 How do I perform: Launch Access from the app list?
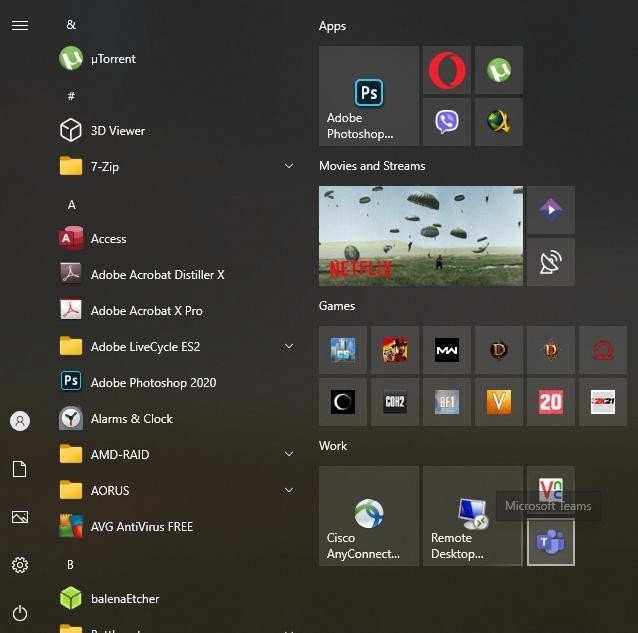pos(179,238)
